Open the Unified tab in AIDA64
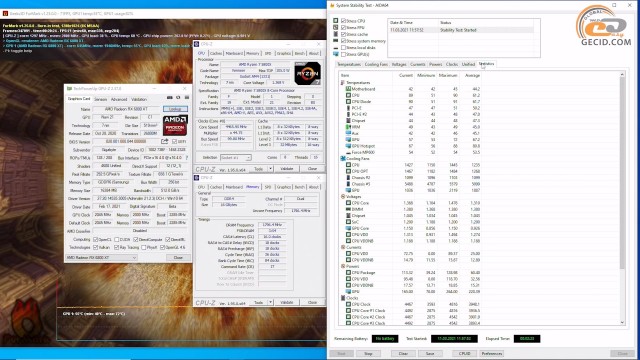Viewport: 640px width, 360px height. [x=468, y=64]
